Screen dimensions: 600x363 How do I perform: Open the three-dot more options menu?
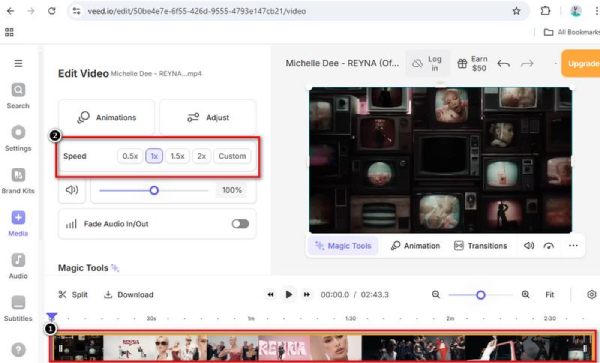573,246
